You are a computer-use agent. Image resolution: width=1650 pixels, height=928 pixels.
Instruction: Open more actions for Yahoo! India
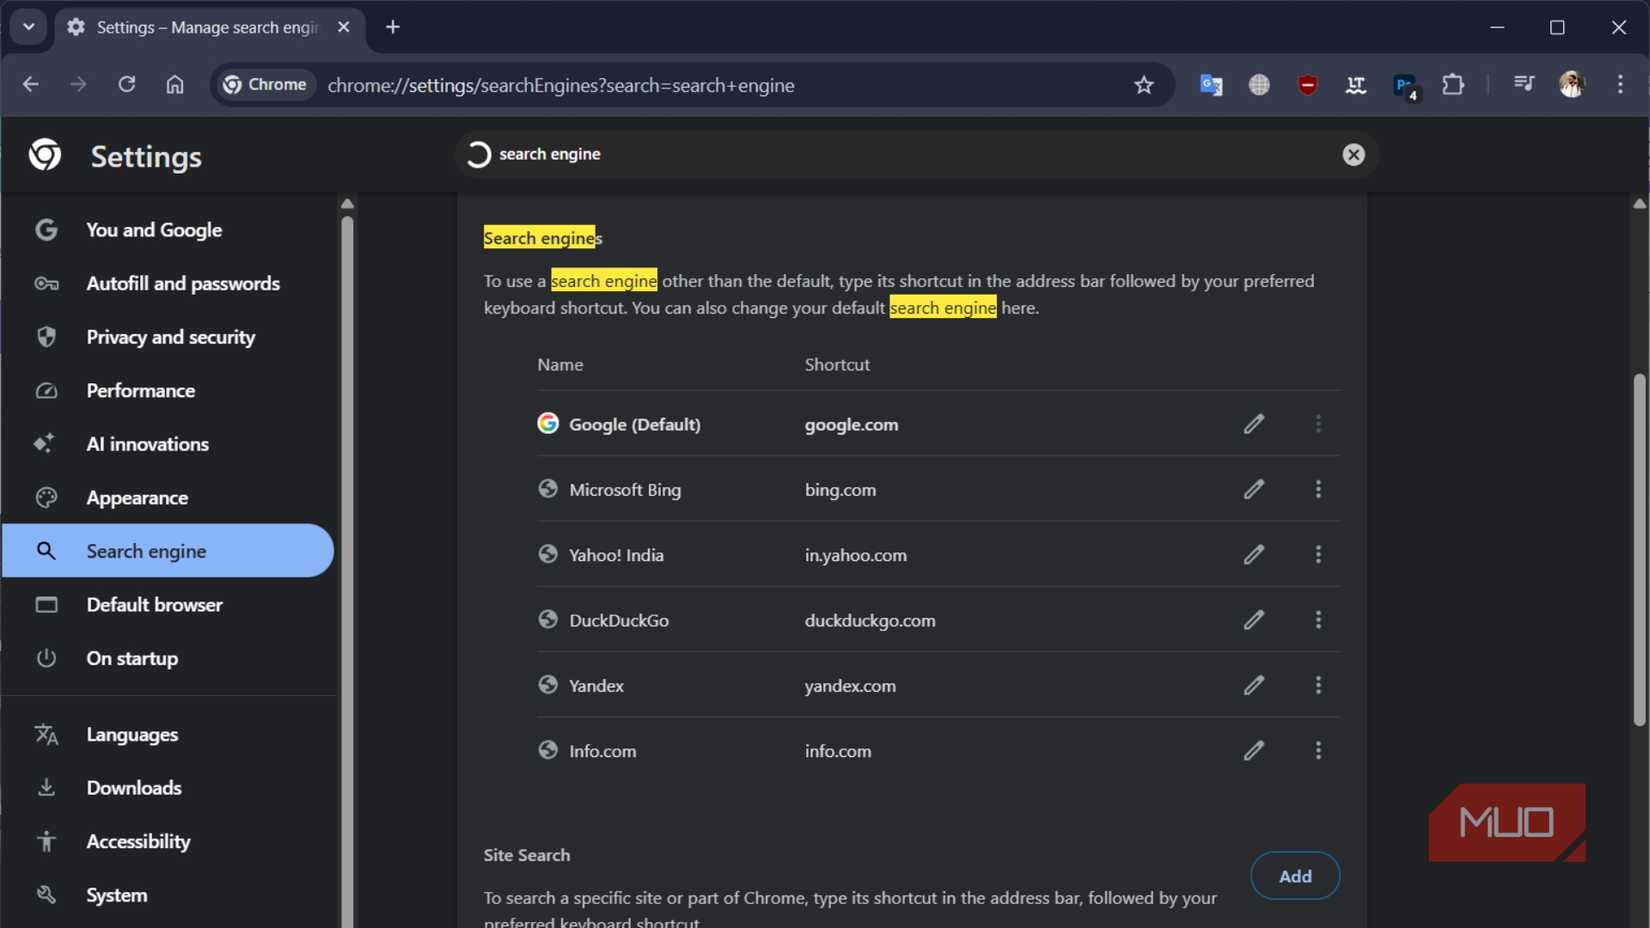click(x=1318, y=554)
